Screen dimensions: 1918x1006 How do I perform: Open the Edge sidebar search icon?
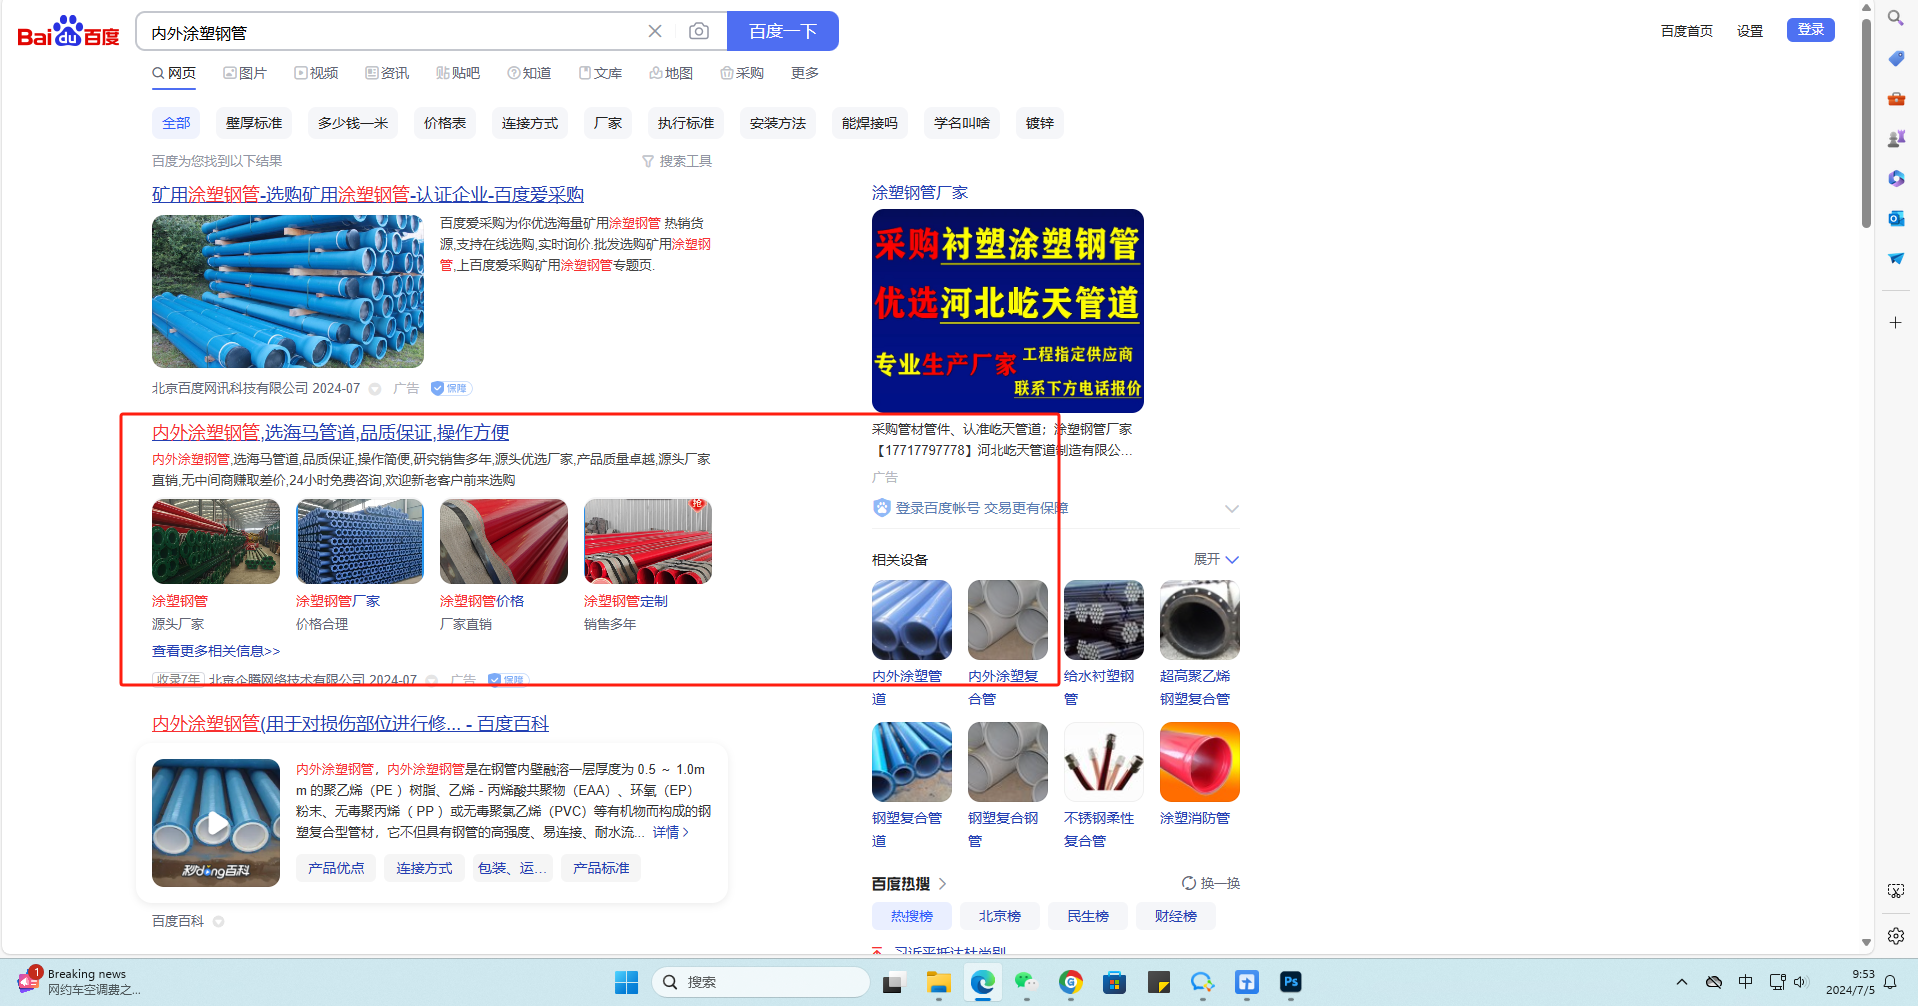pos(1895,18)
